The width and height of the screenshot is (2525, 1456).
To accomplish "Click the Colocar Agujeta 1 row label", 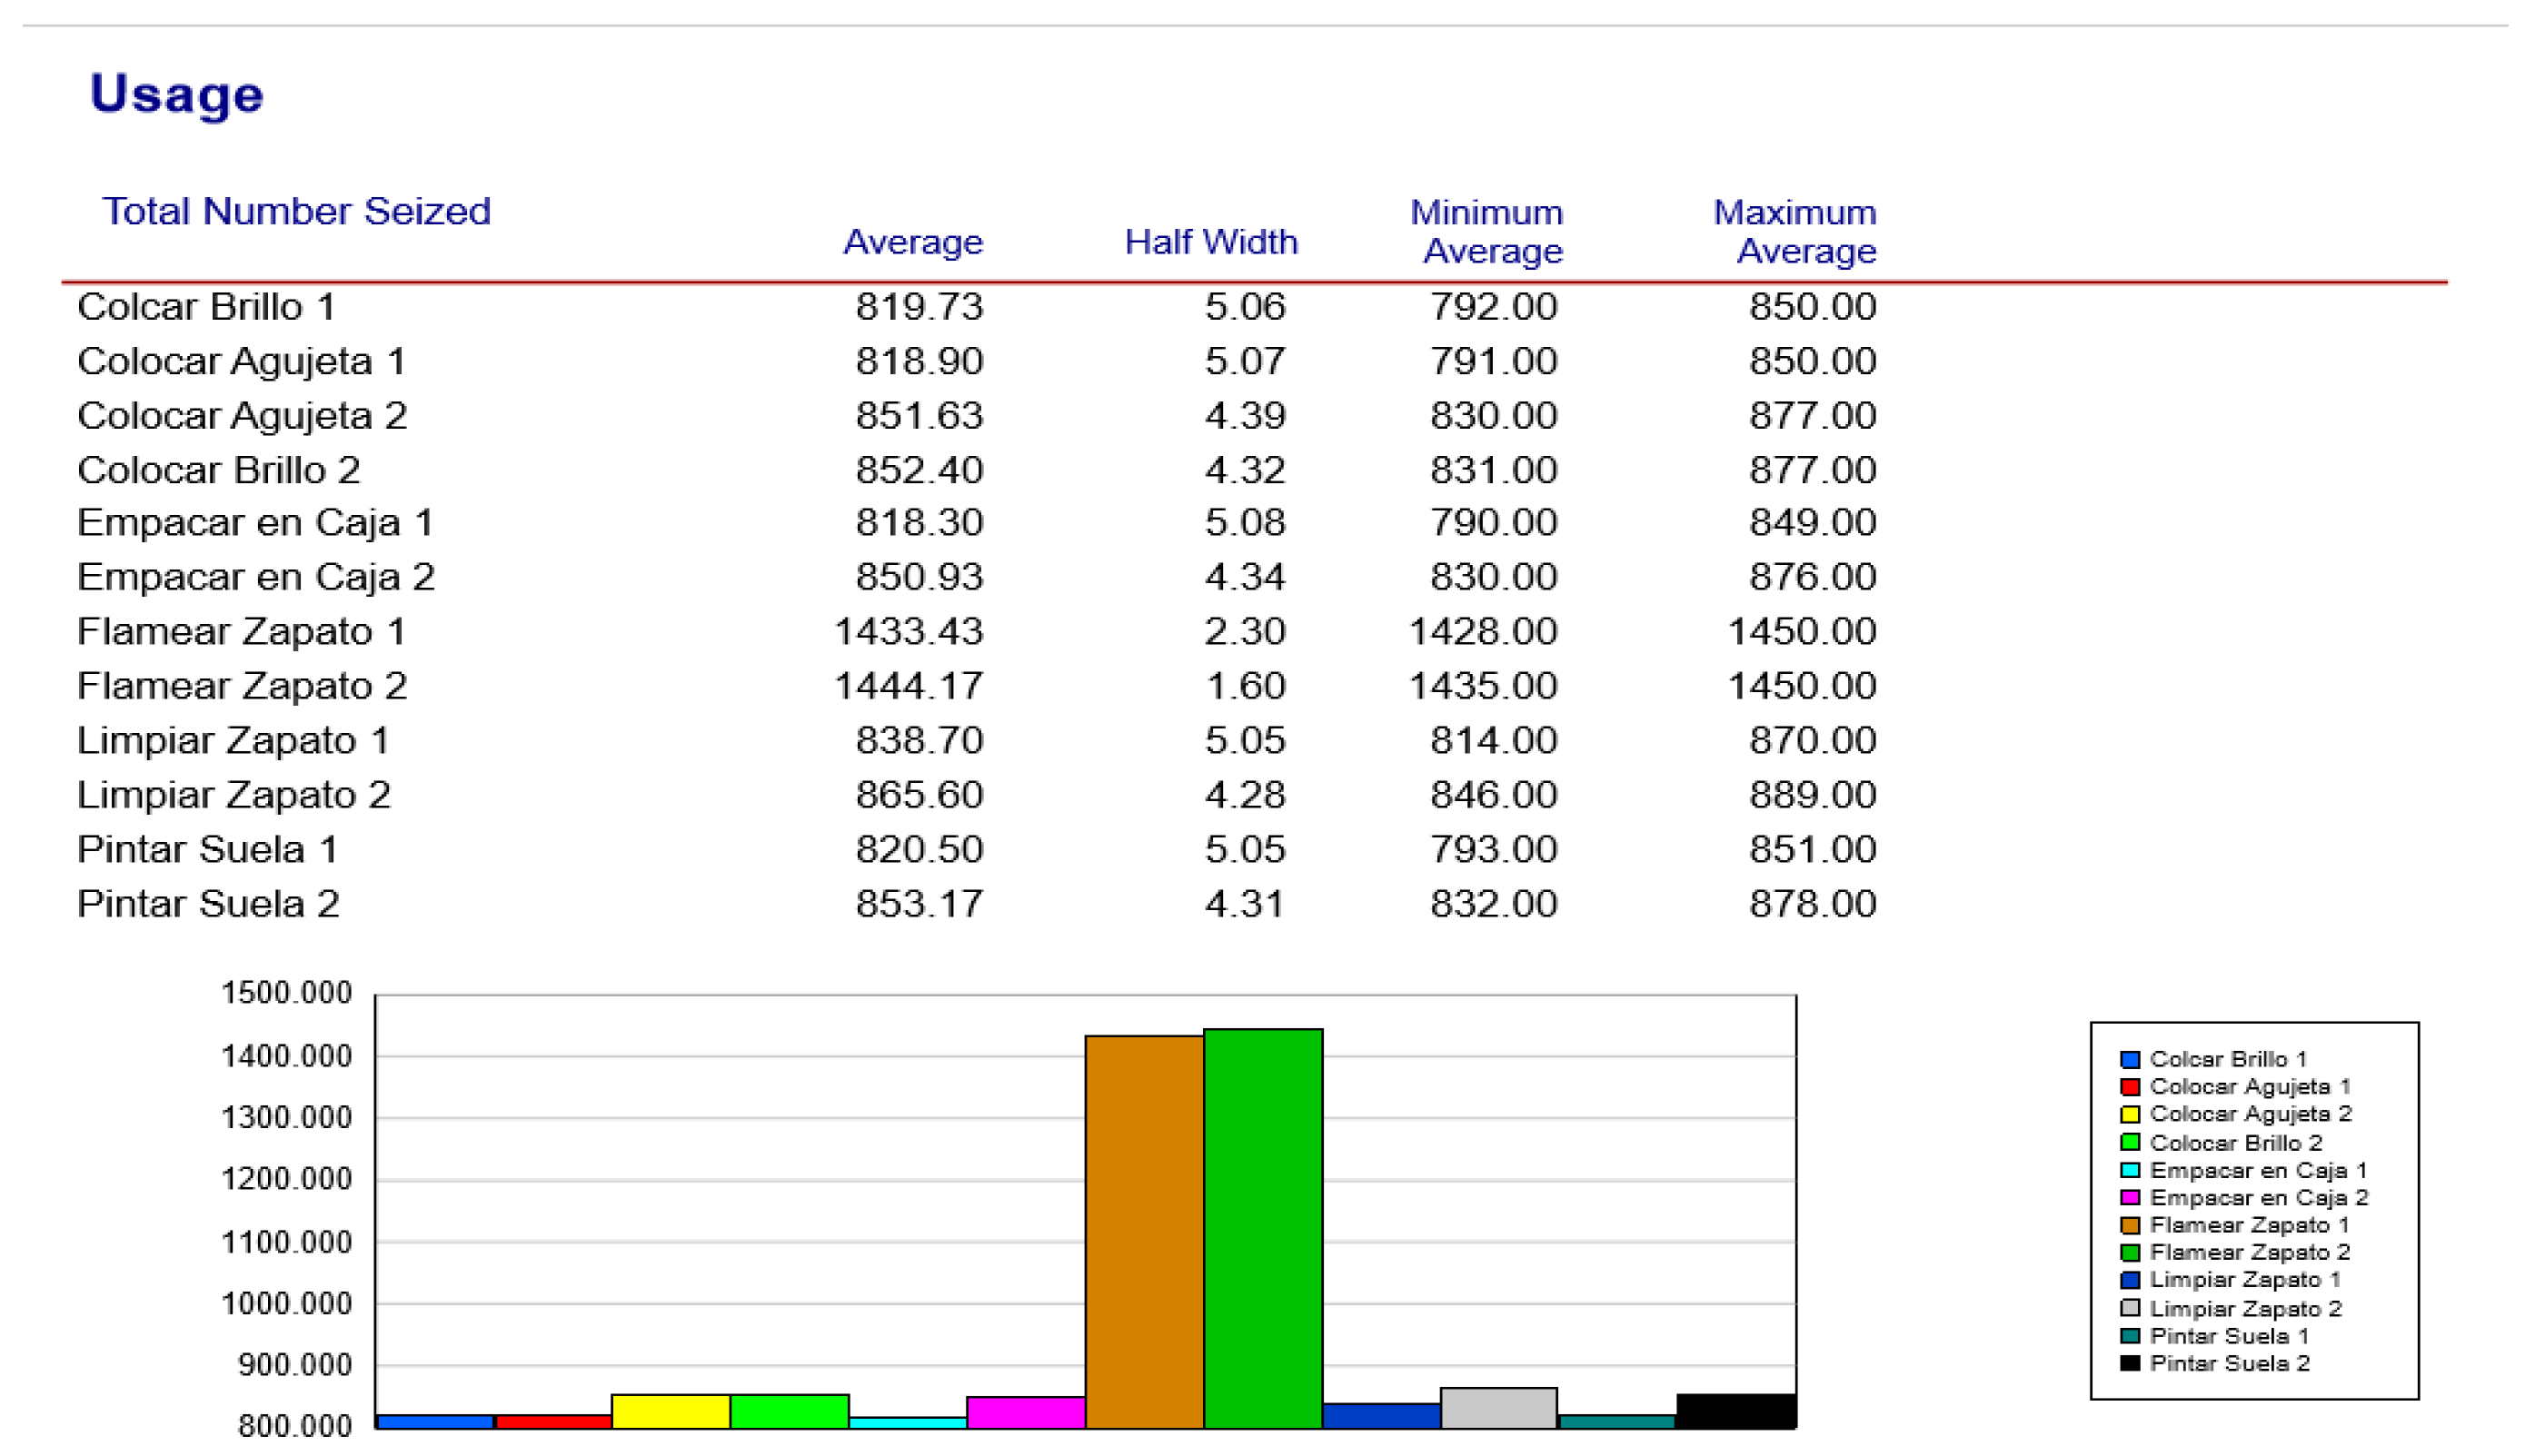I will tap(242, 361).
